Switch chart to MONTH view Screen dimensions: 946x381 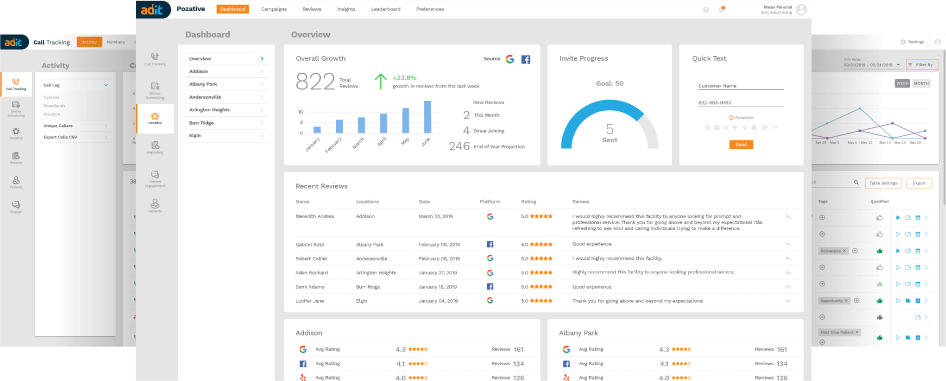click(921, 83)
